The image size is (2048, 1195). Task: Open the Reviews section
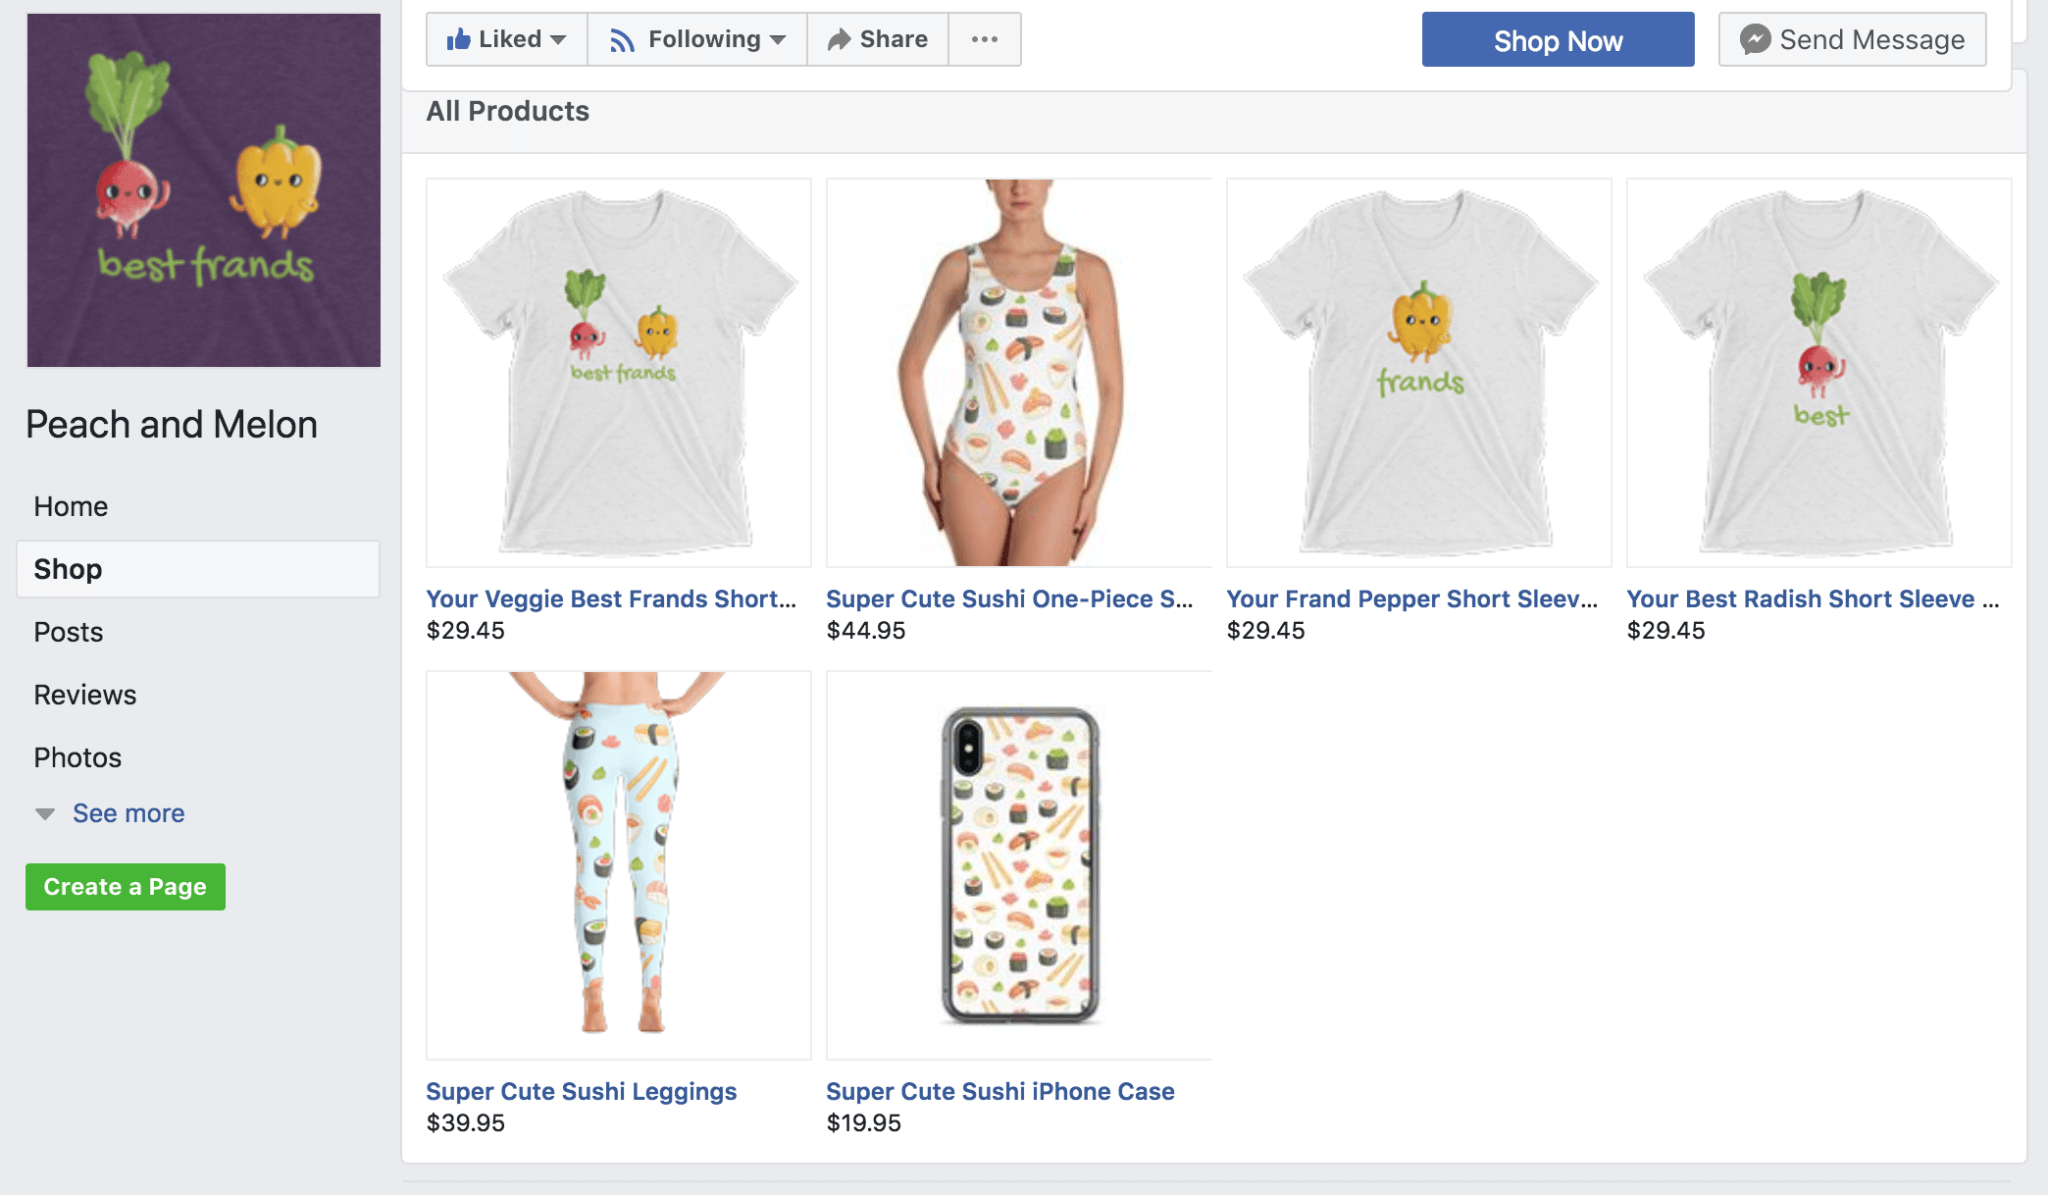(x=85, y=694)
